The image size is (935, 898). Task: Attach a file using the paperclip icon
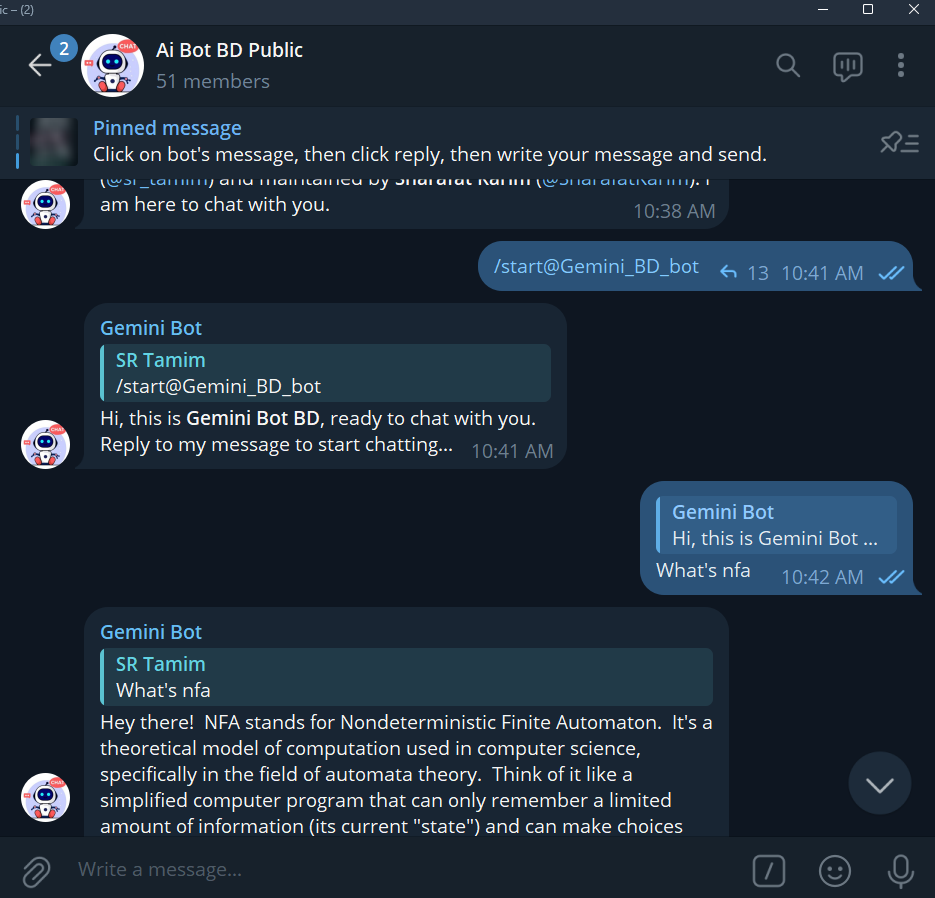click(35, 871)
